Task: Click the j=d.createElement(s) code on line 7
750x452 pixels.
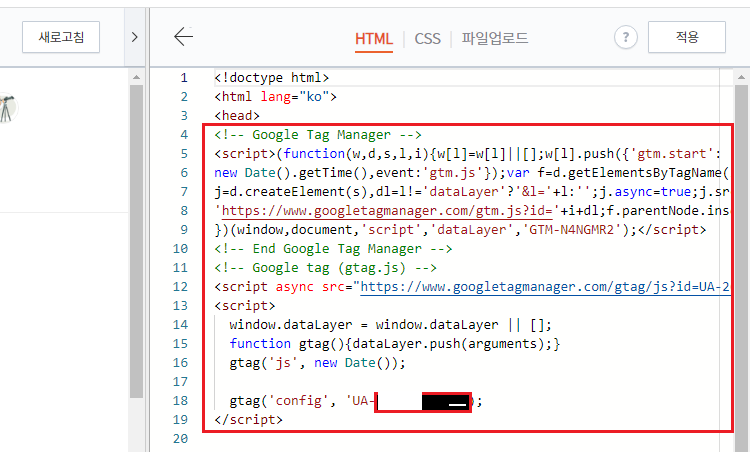Action: (x=291, y=192)
